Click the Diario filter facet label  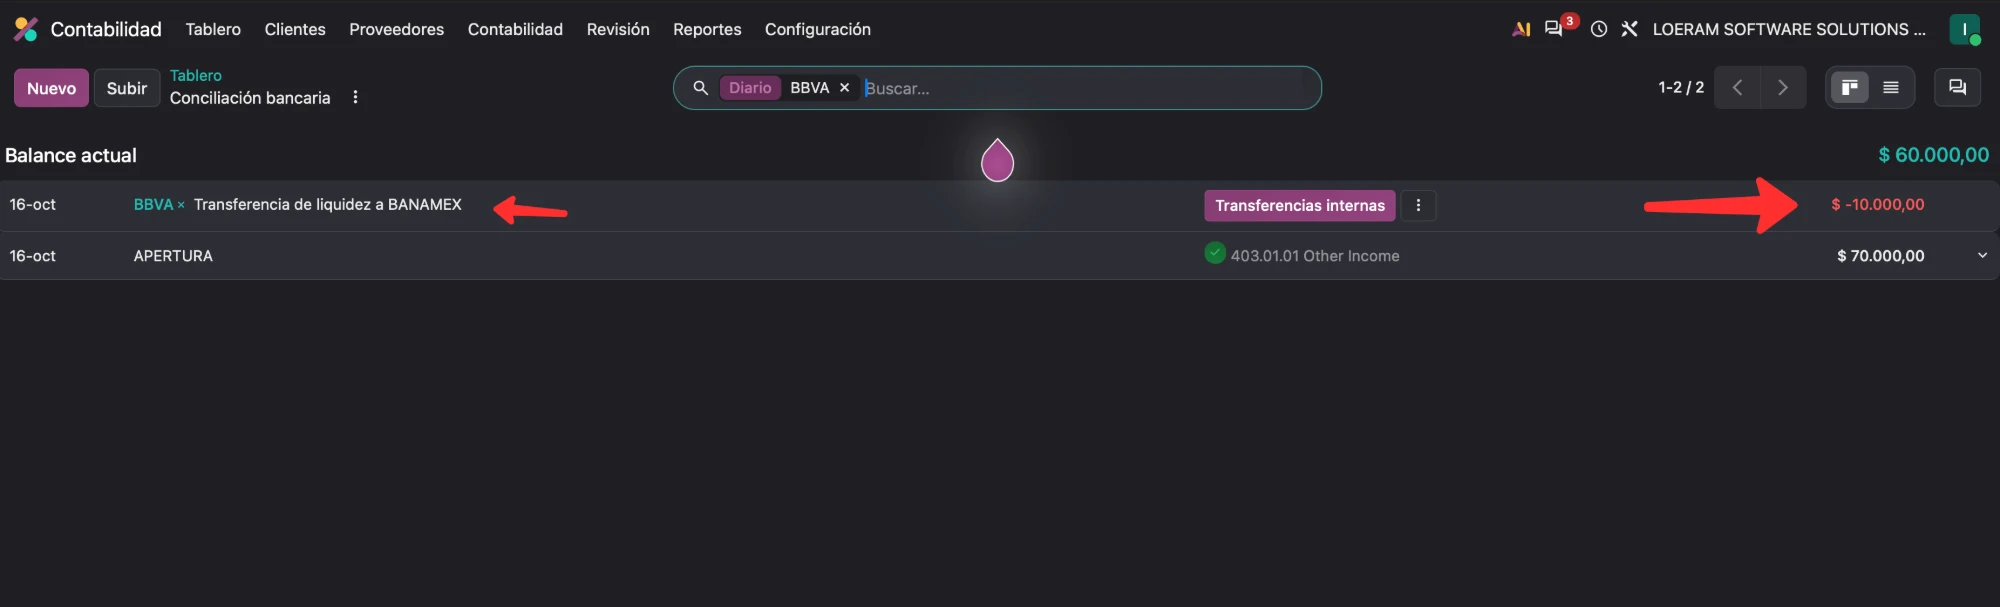(x=750, y=88)
